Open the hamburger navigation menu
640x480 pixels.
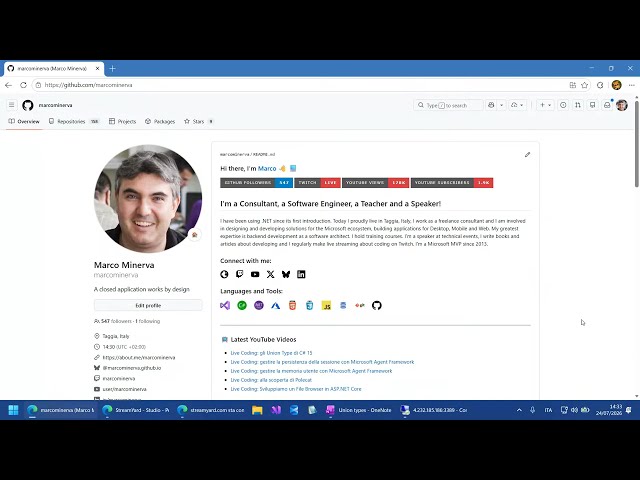[x=11, y=105]
